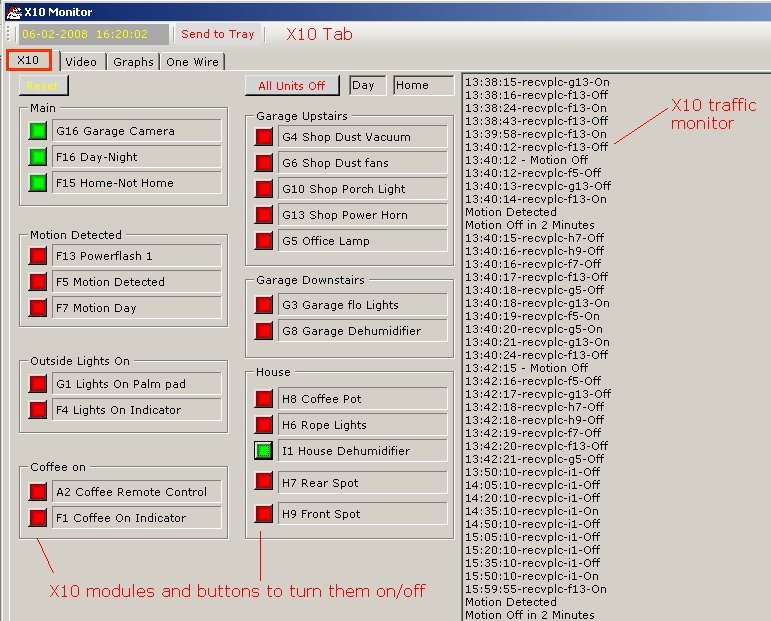Turn off I1 House Dehumidifier green button
The width and height of the screenshot is (771, 621).
tap(264, 451)
